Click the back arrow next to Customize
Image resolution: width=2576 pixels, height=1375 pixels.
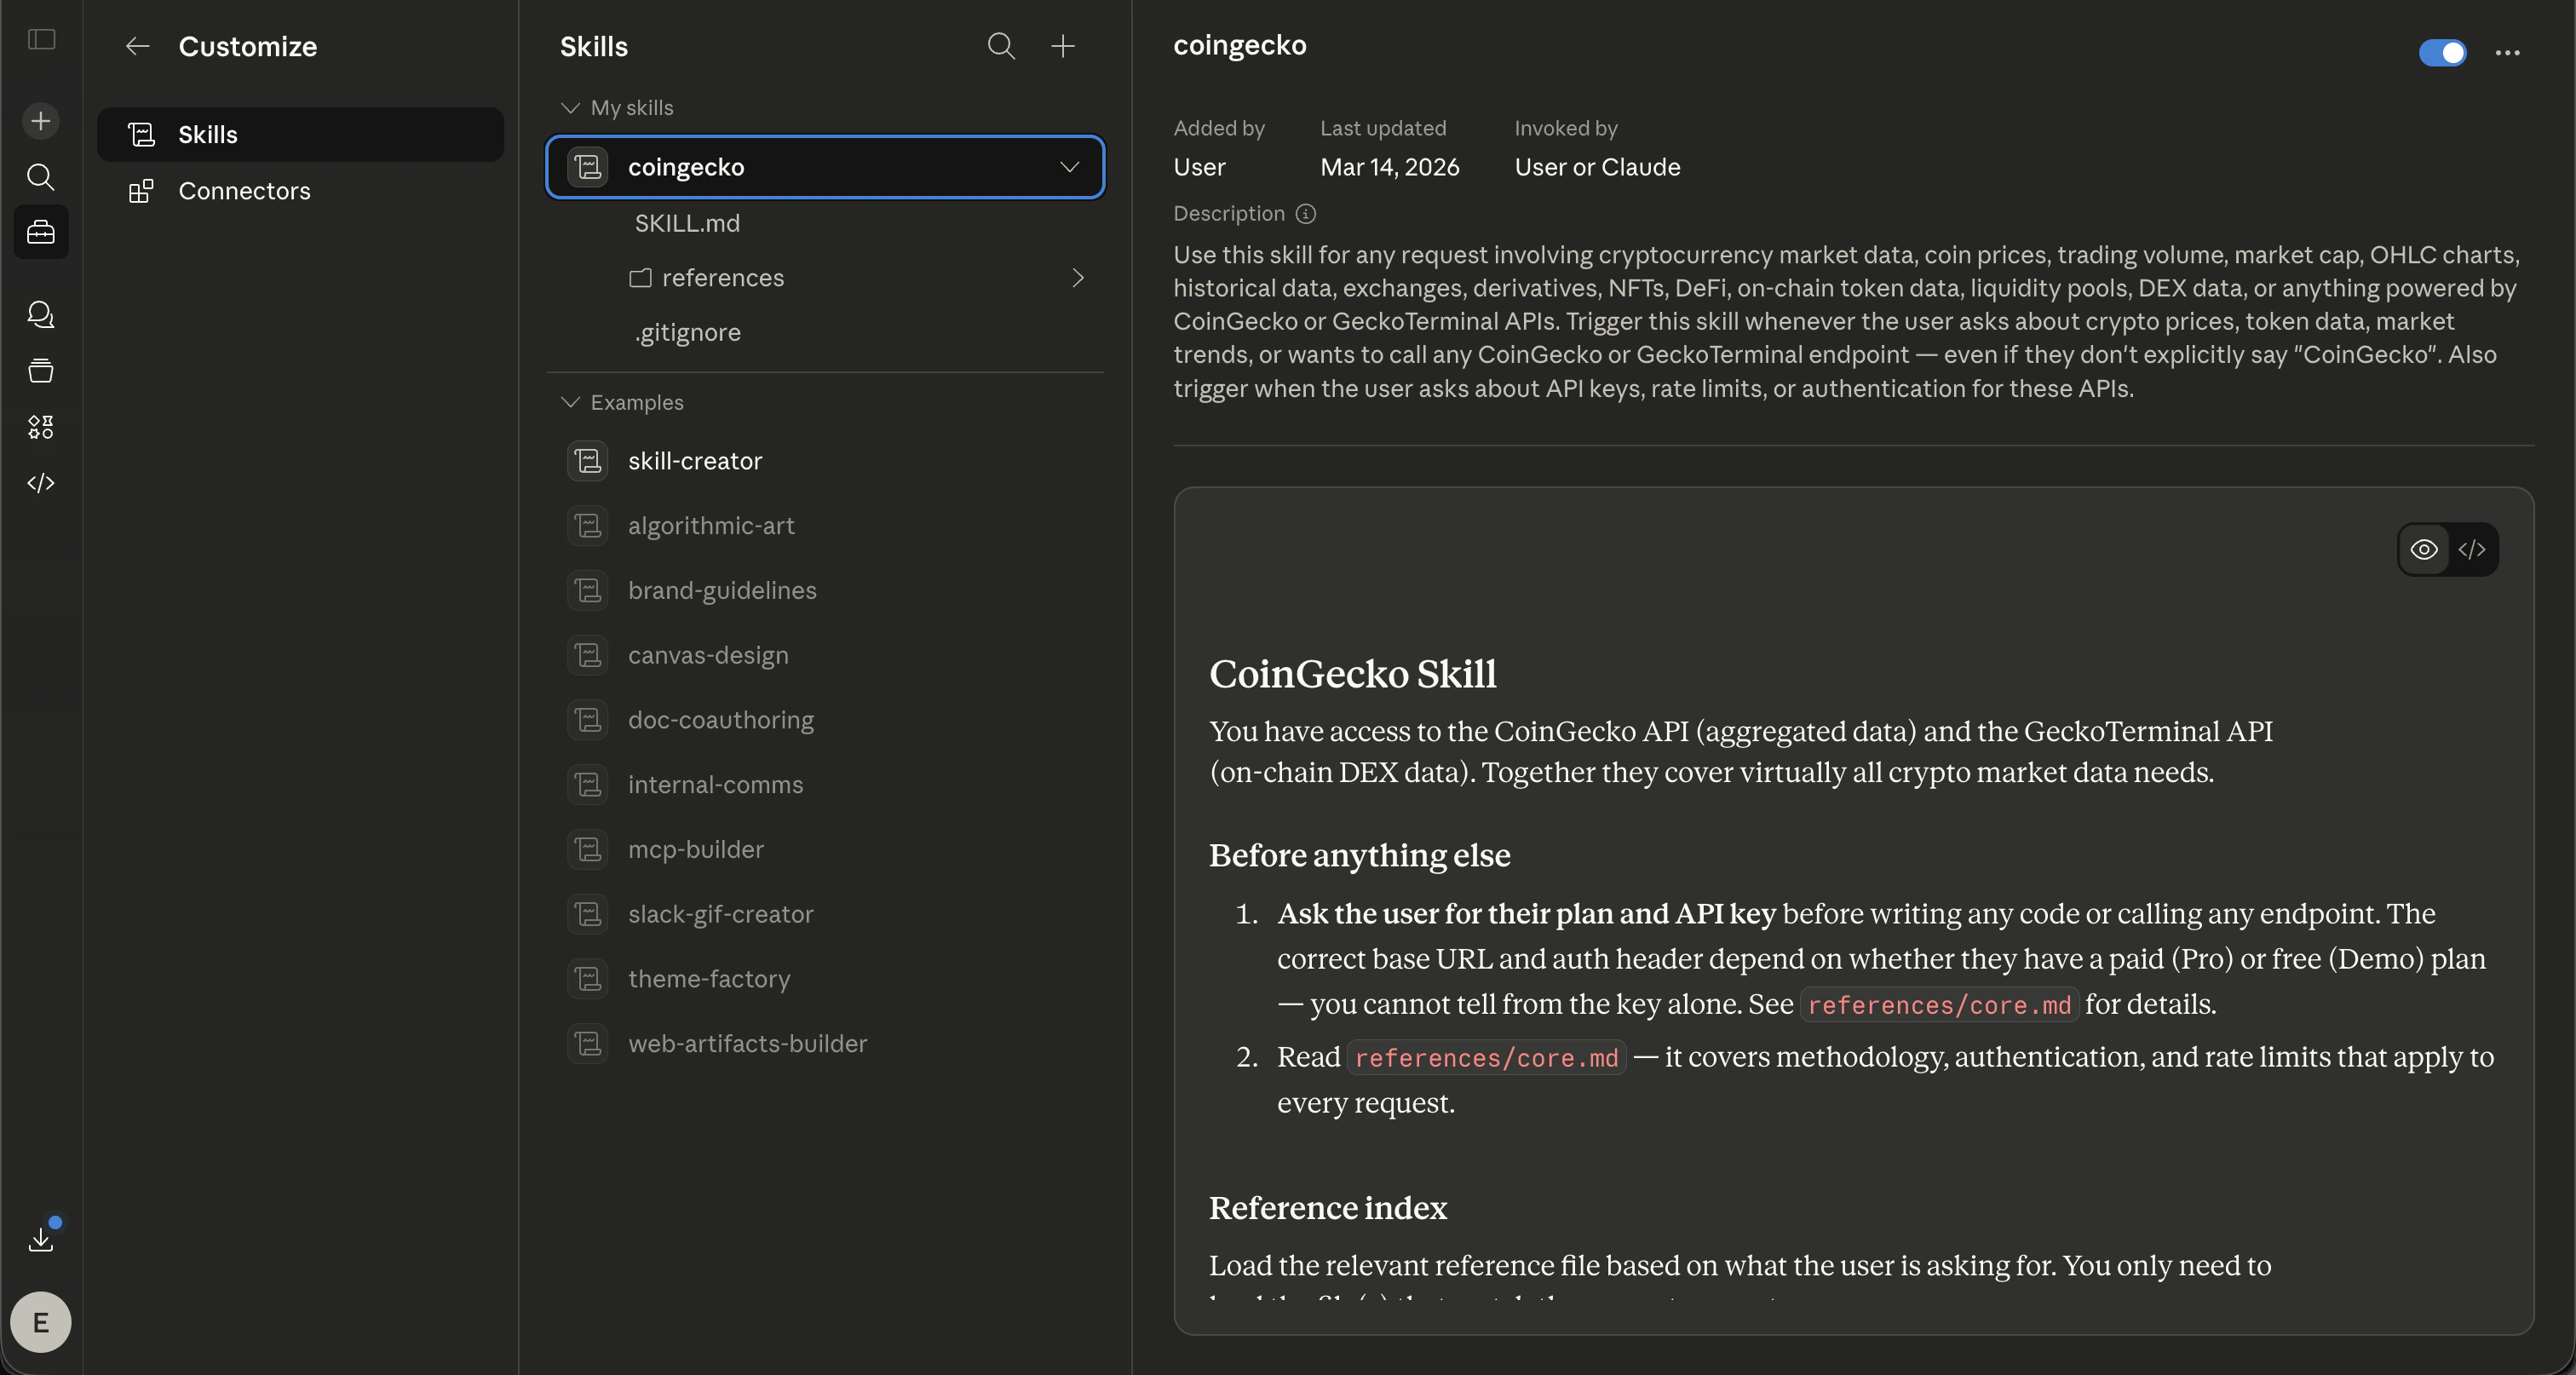pyautogui.click(x=137, y=46)
